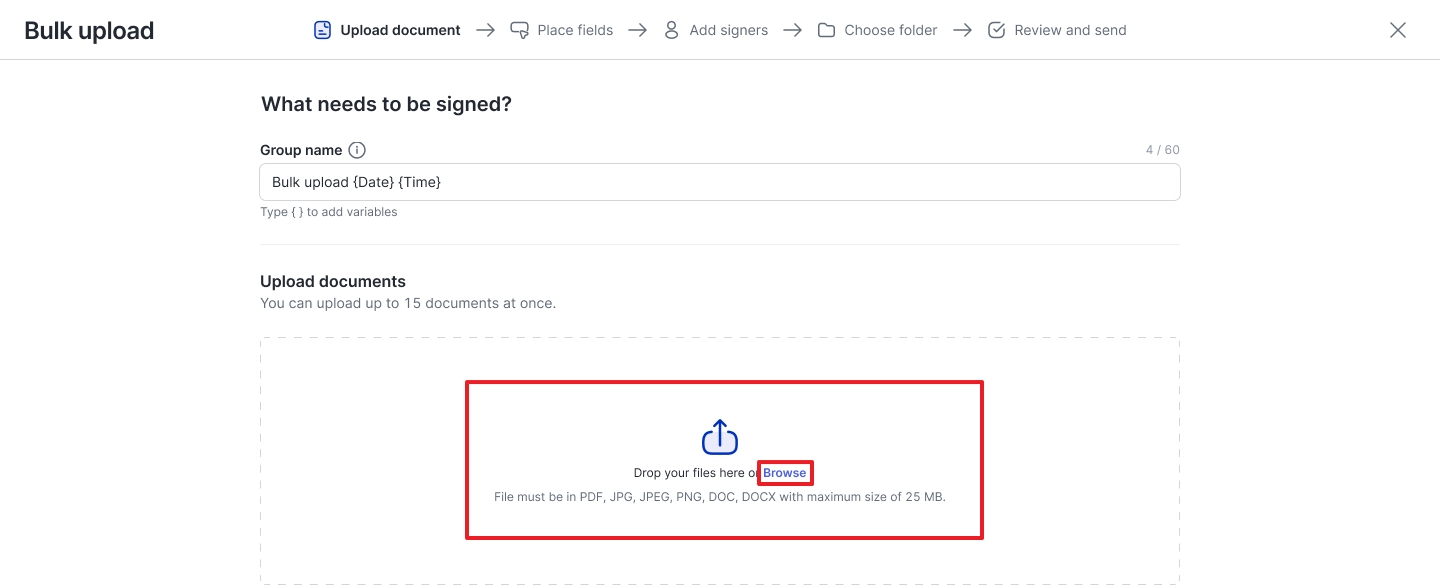Click the Bulk upload title
This screenshot has width=1440, height=586.
[x=88, y=30]
